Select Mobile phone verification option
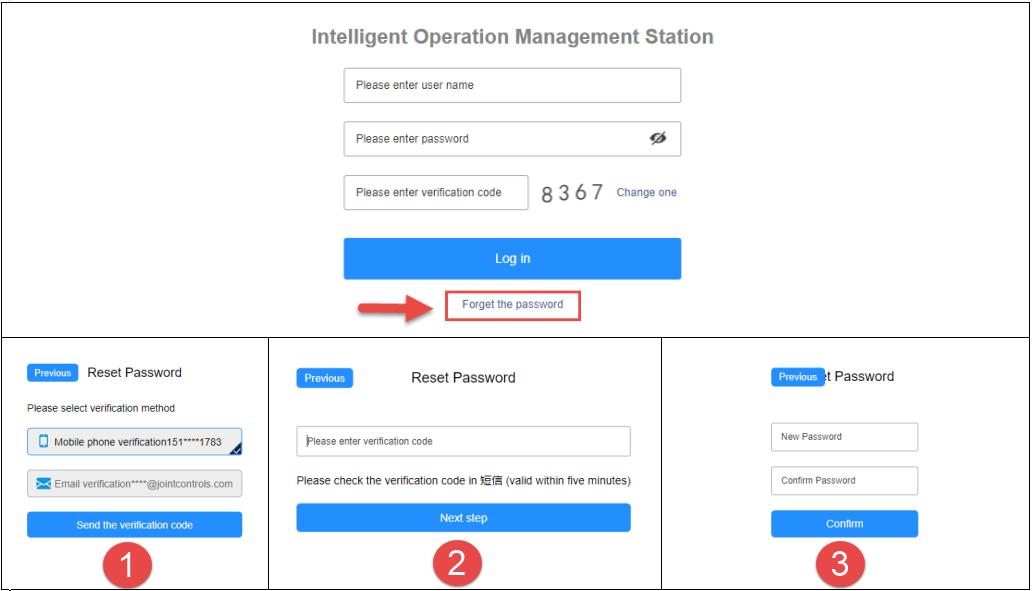Viewport: 1032px width, 591px height. pos(134,442)
